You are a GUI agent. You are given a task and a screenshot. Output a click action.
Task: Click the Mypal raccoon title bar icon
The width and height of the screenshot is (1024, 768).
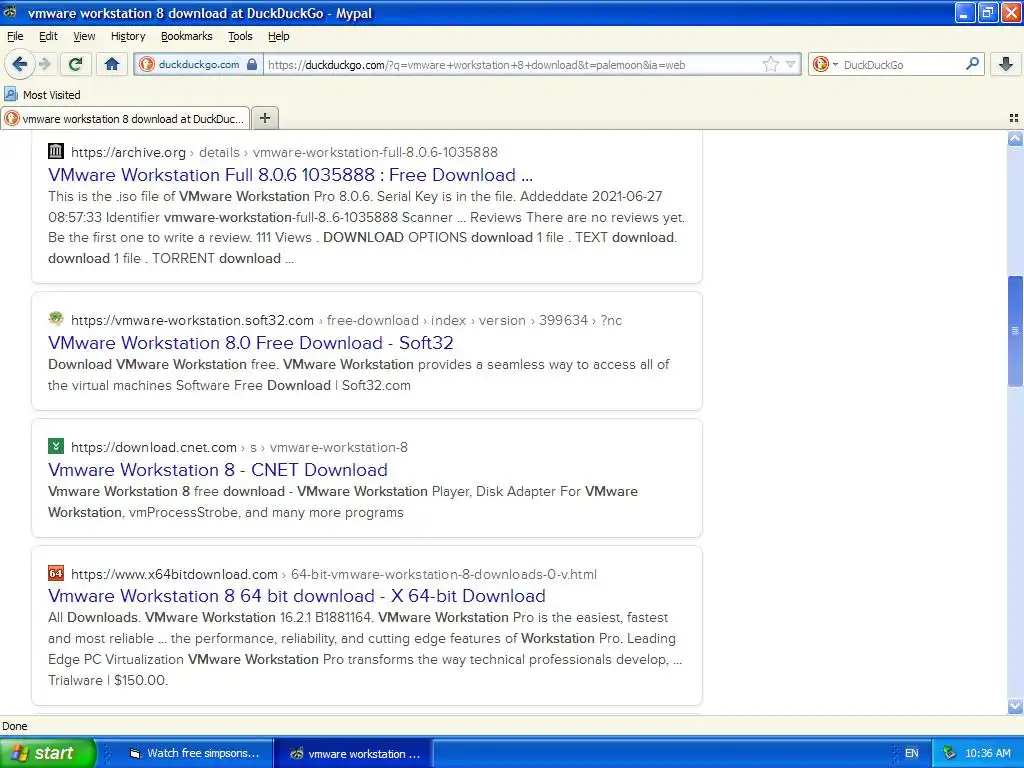tap(10, 12)
